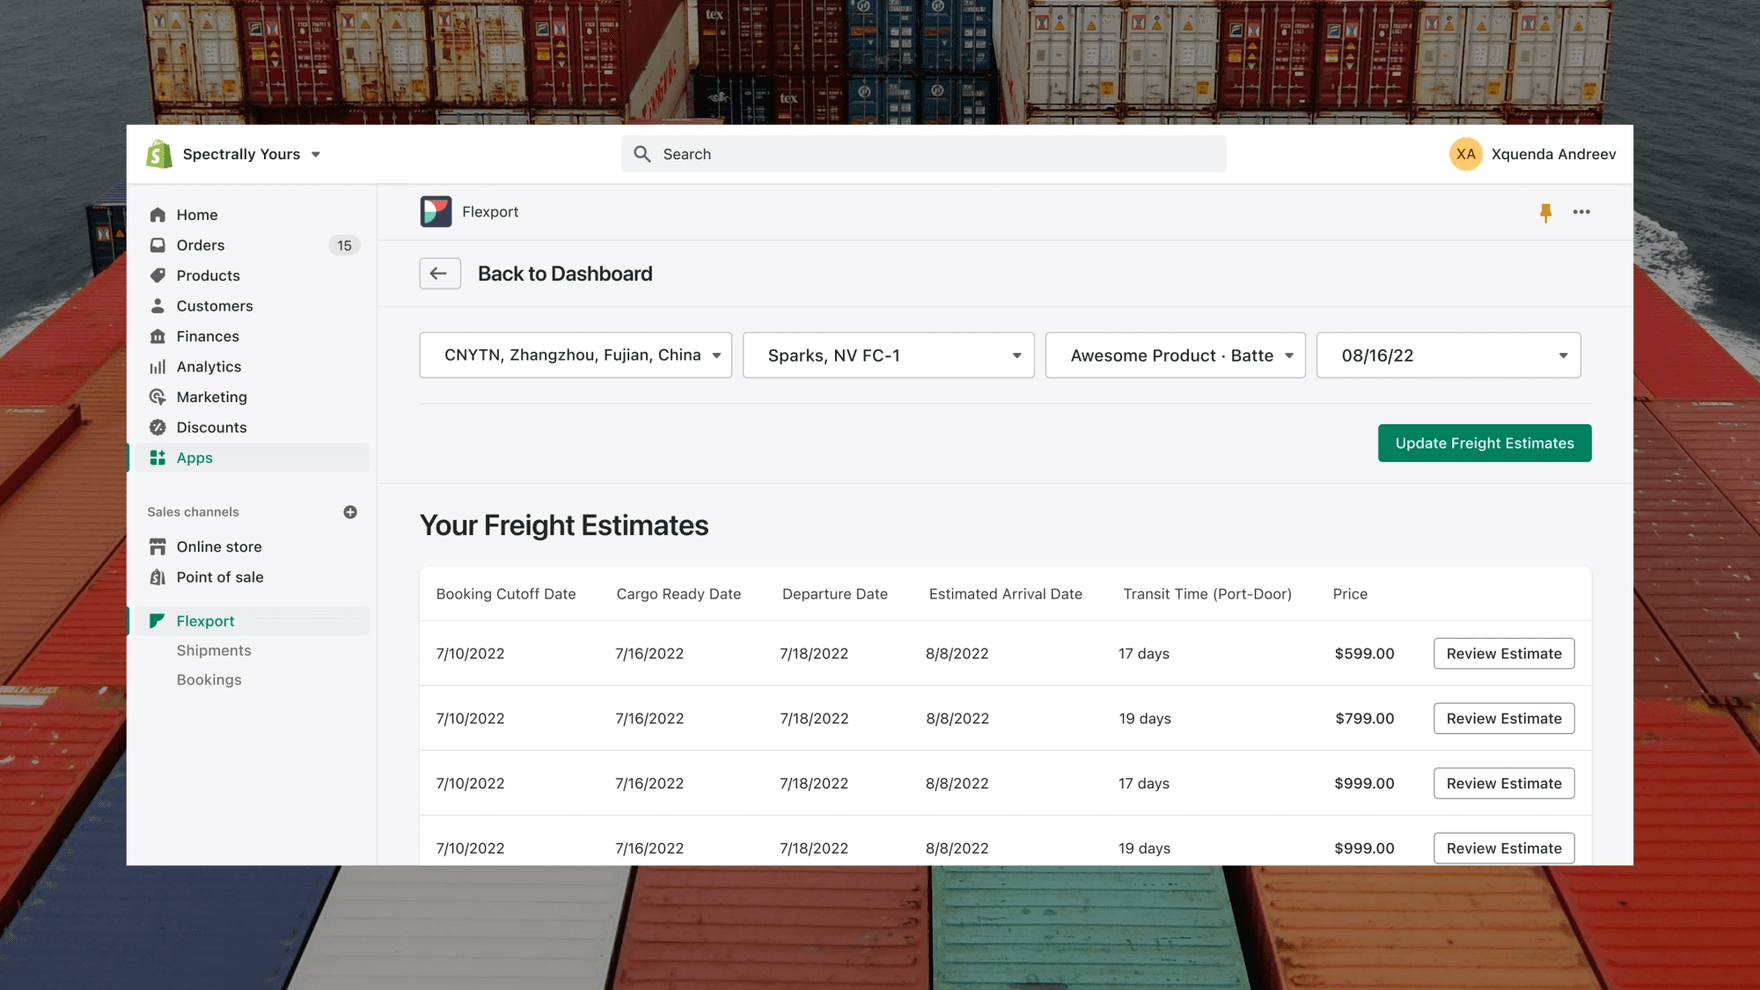Open the Sparks, NV FC-1 destination dropdown
1760x990 pixels.
[x=889, y=355]
